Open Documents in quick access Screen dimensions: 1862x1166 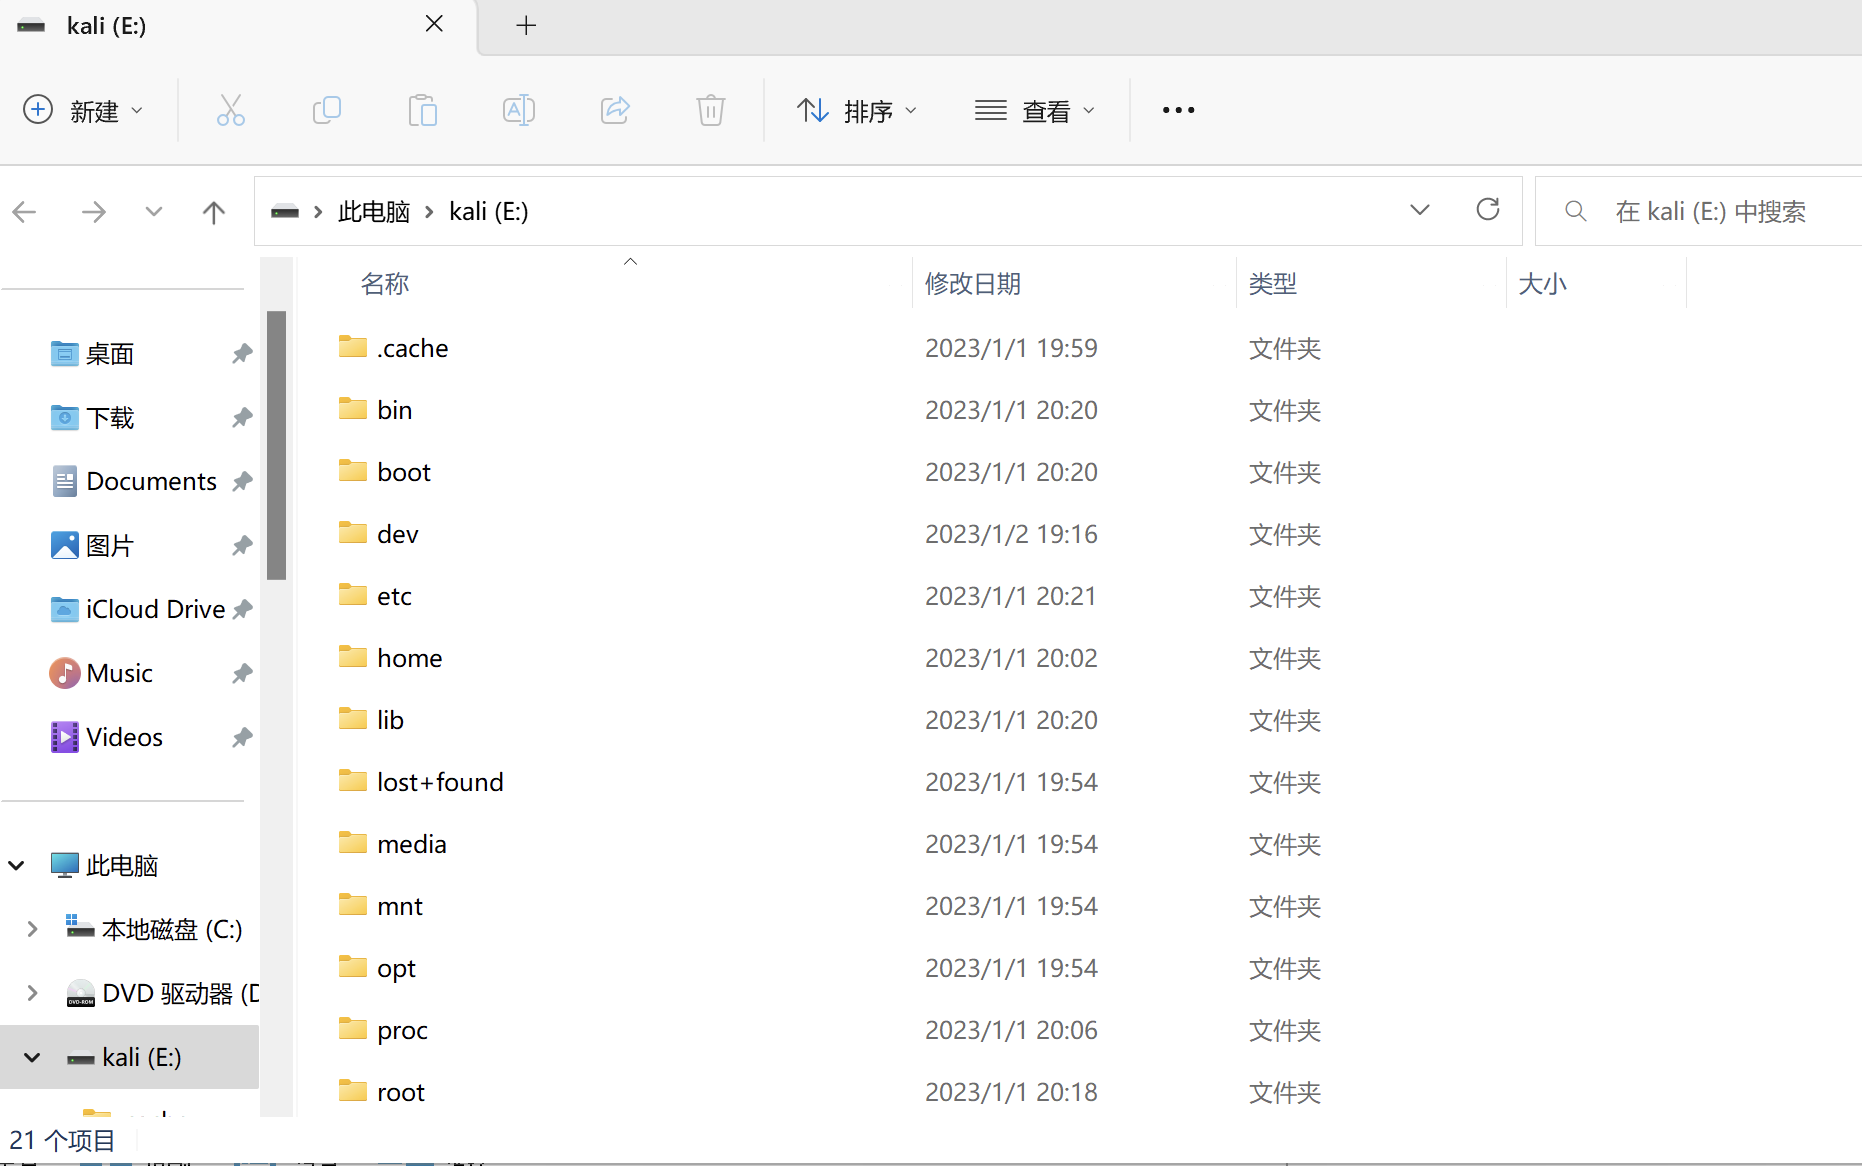[151, 481]
